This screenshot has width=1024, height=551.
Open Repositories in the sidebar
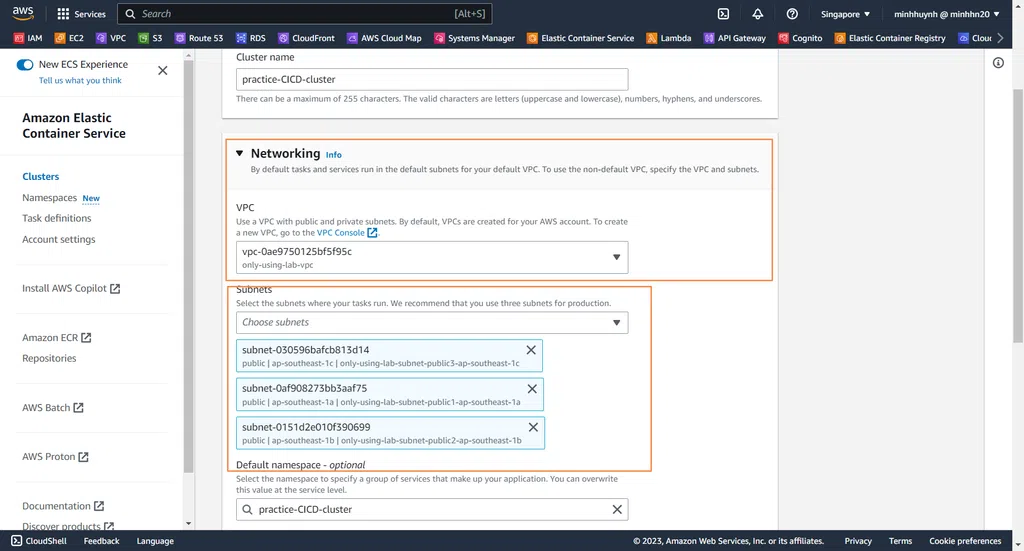(49, 358)
